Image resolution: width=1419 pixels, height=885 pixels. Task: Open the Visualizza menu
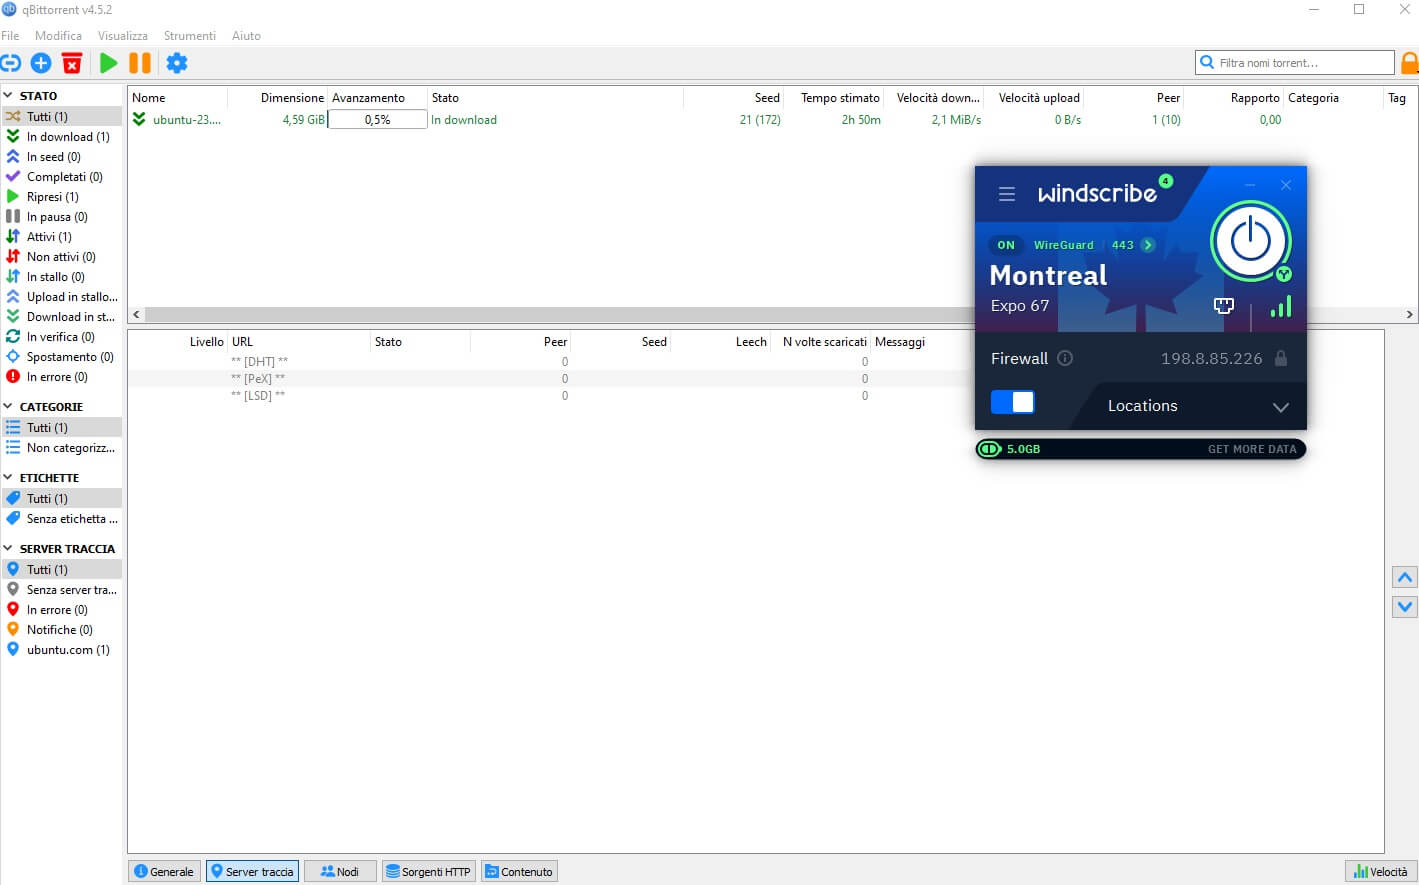(123, 35)
